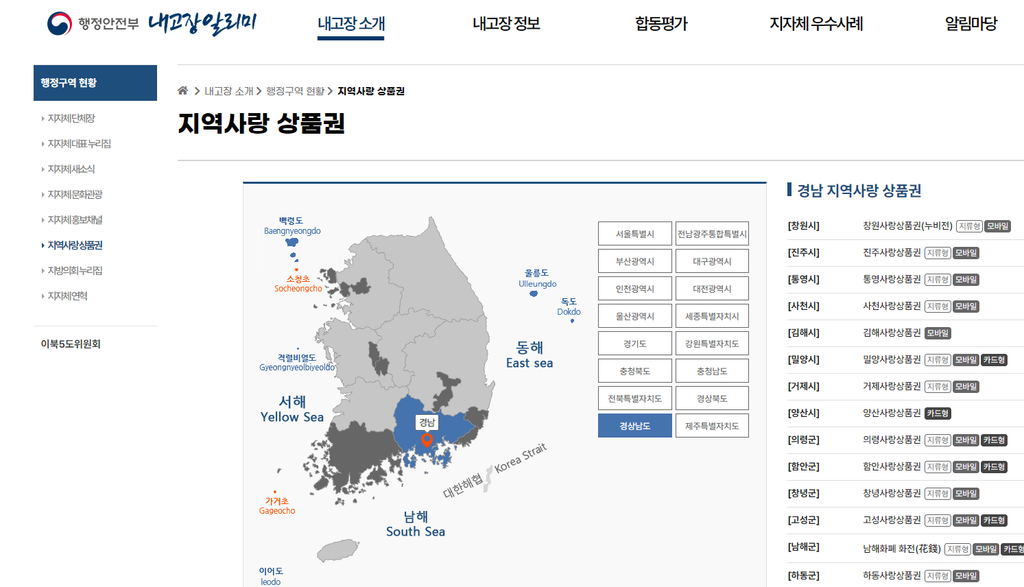
Task: Click the [남해군] row label
Action: (x=803, y=547)
